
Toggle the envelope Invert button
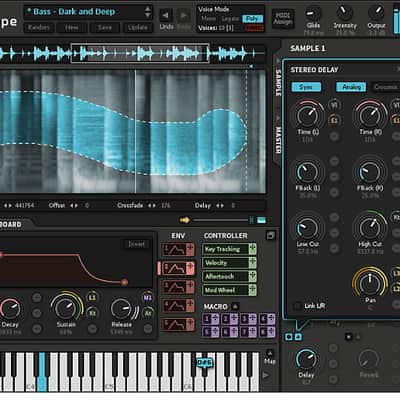click(x=136, y=244)
